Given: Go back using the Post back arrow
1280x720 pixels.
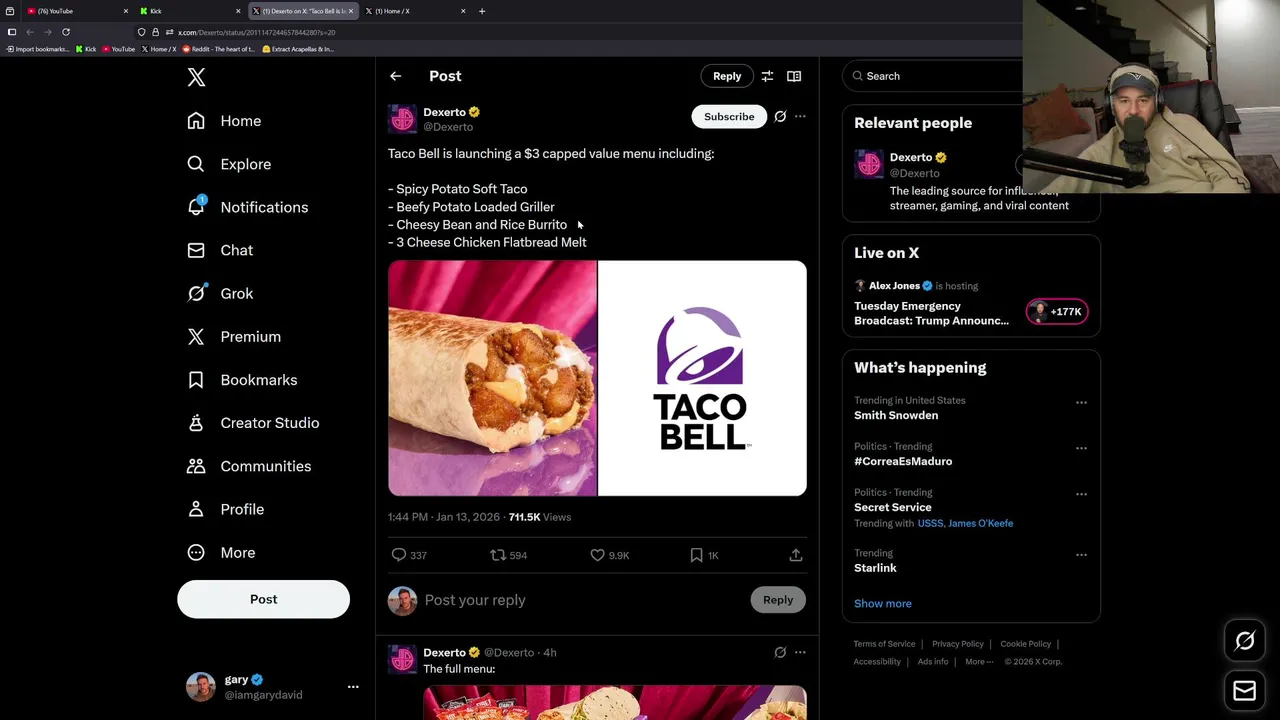Looking at the screenshot, I should coord(395,76).
